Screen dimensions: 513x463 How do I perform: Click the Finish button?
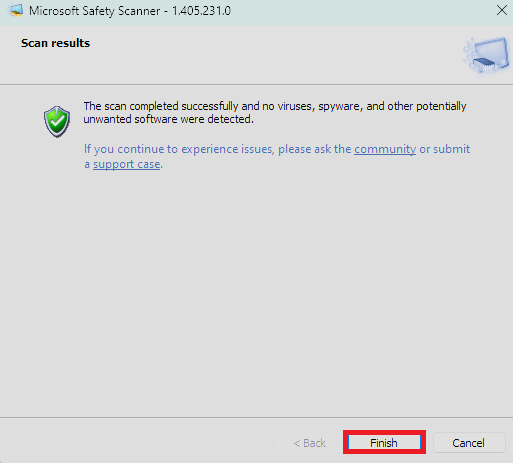point(384,443)
